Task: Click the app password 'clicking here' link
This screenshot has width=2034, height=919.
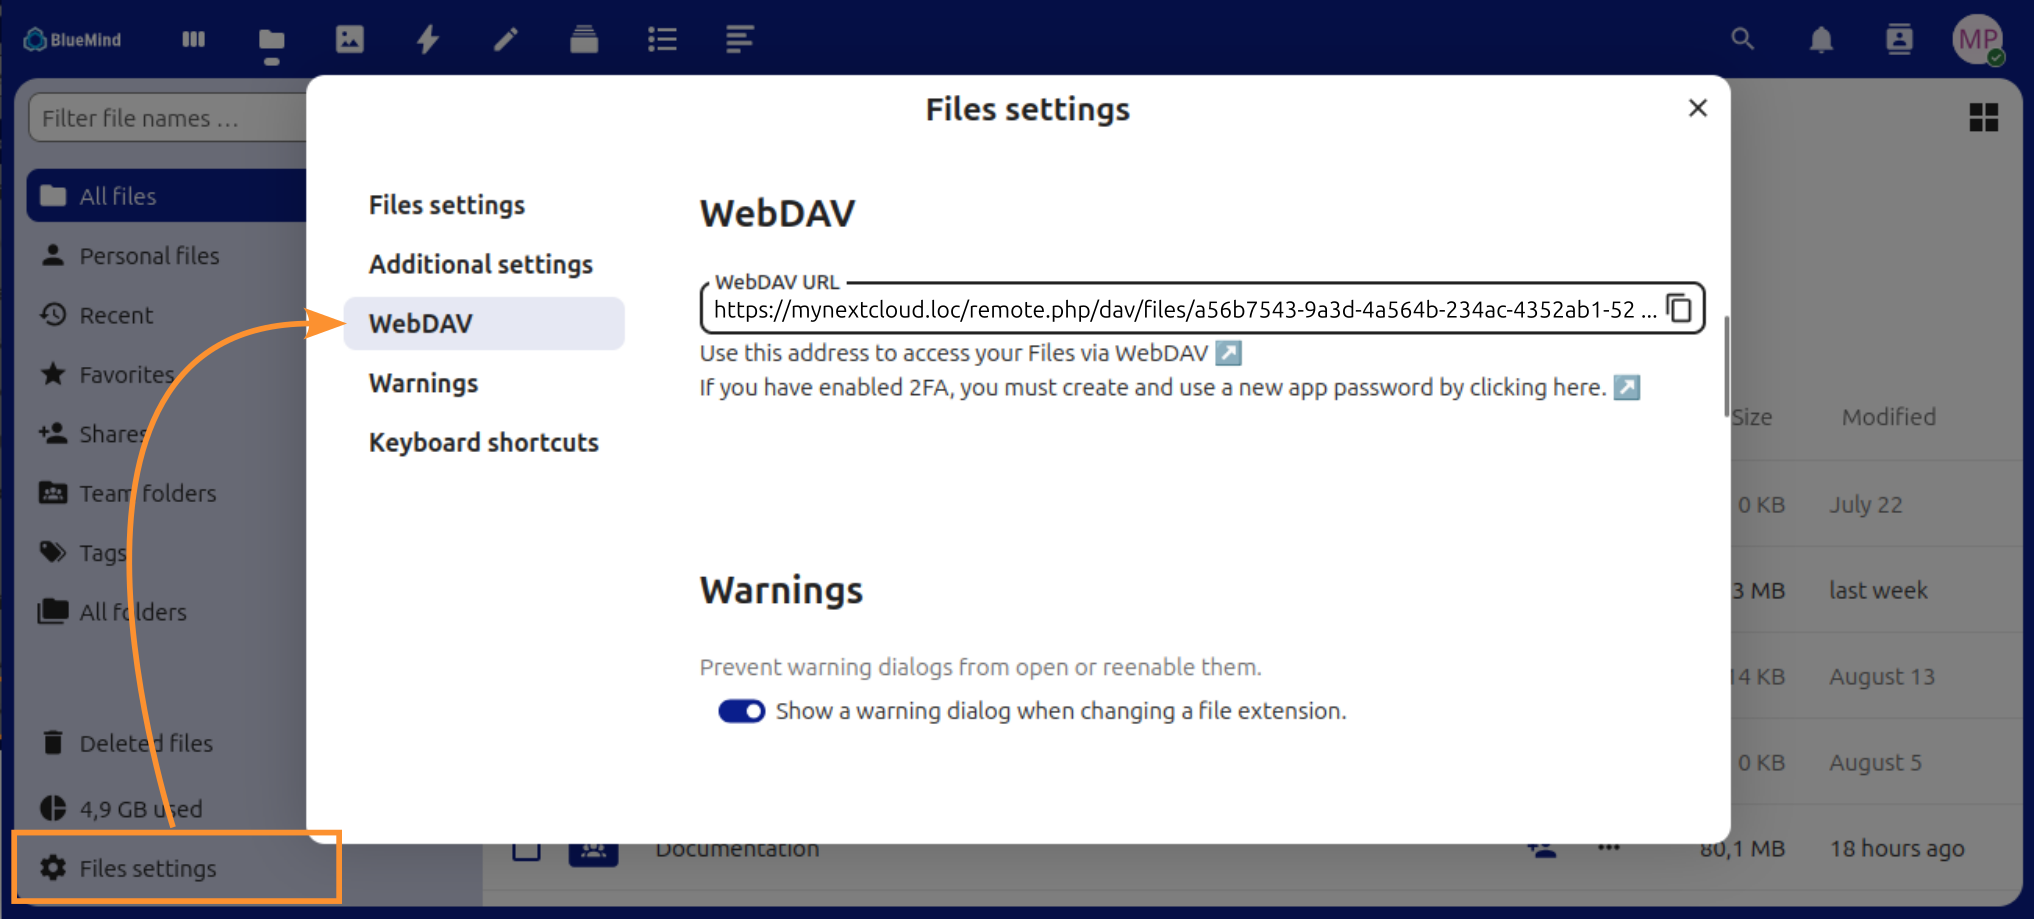Action: click(1627, 387)
